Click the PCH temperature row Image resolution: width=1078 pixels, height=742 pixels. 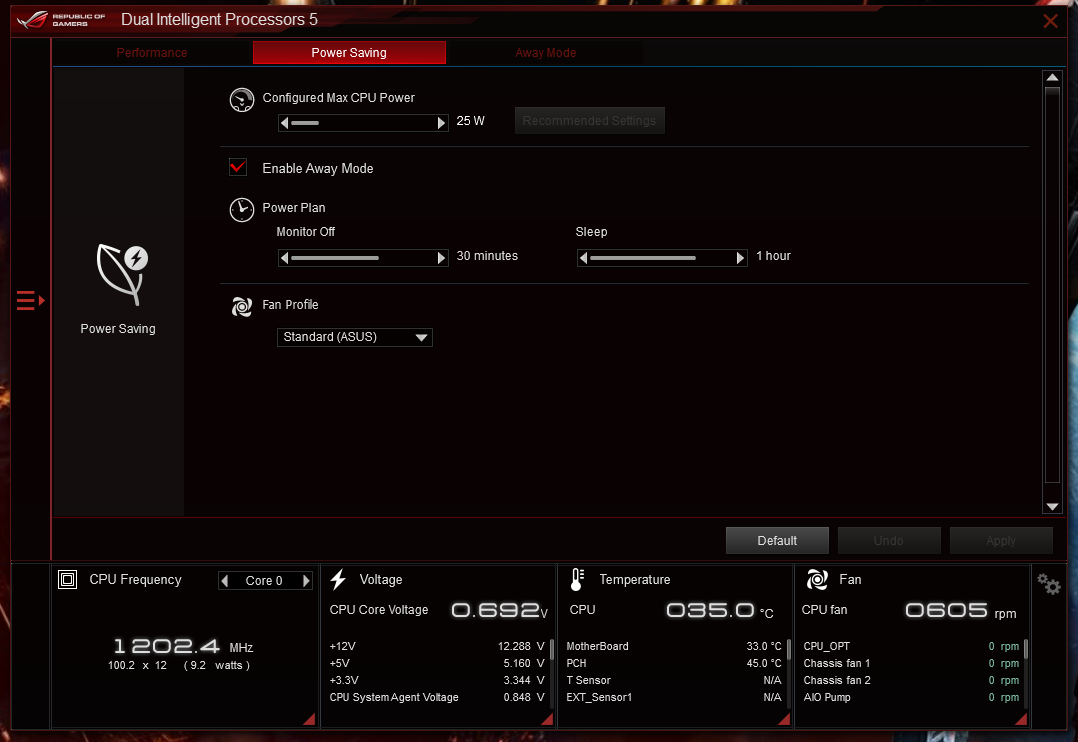click(x=674, y=664)
